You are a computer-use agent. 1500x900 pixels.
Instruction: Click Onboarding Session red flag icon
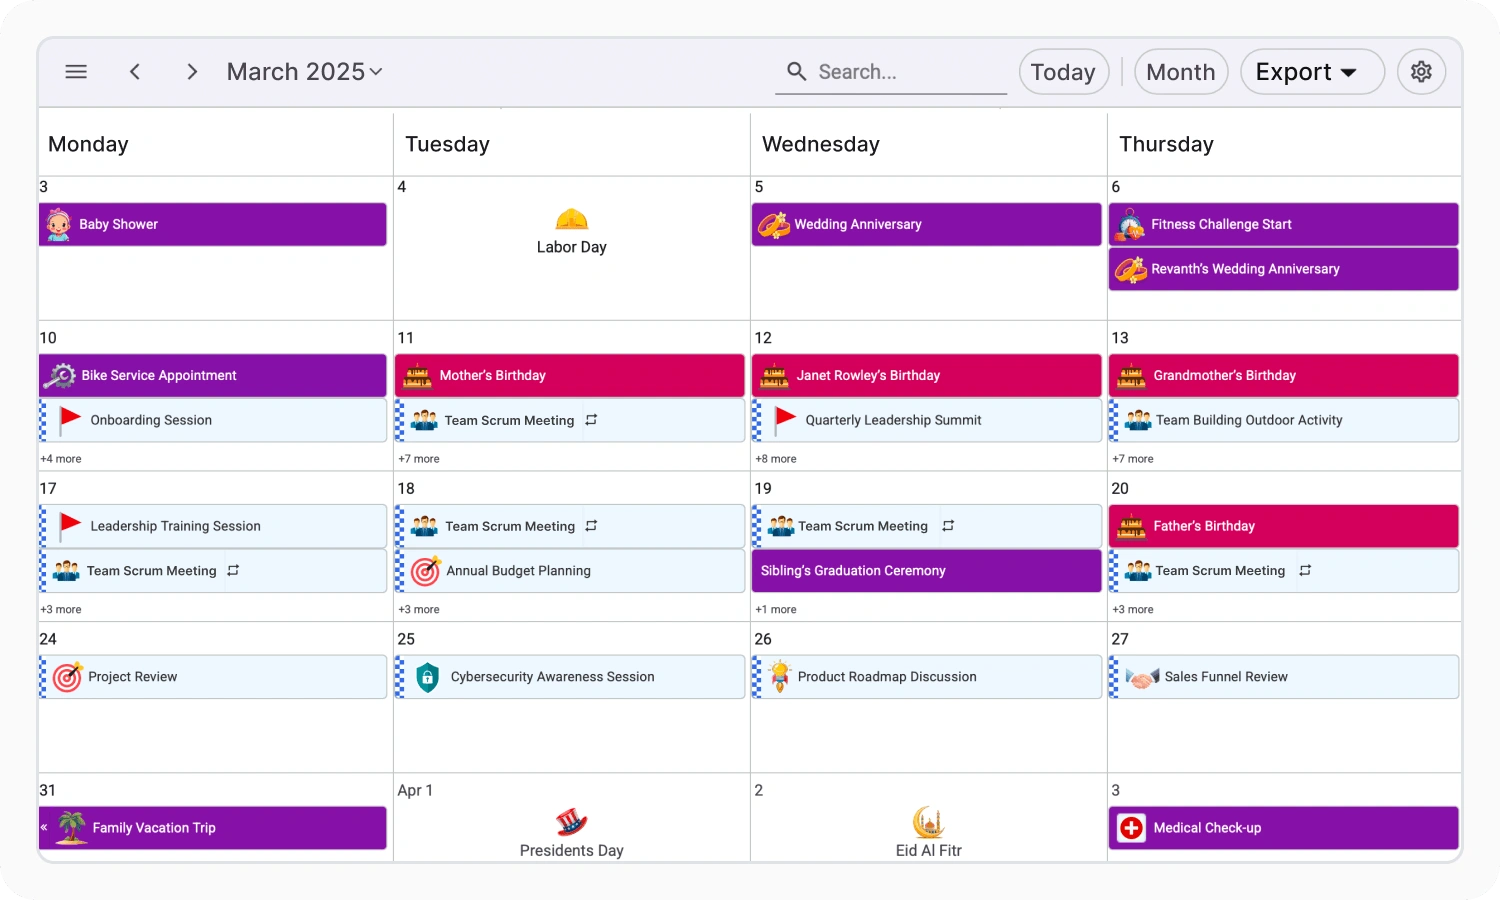(x=70, y=419)
